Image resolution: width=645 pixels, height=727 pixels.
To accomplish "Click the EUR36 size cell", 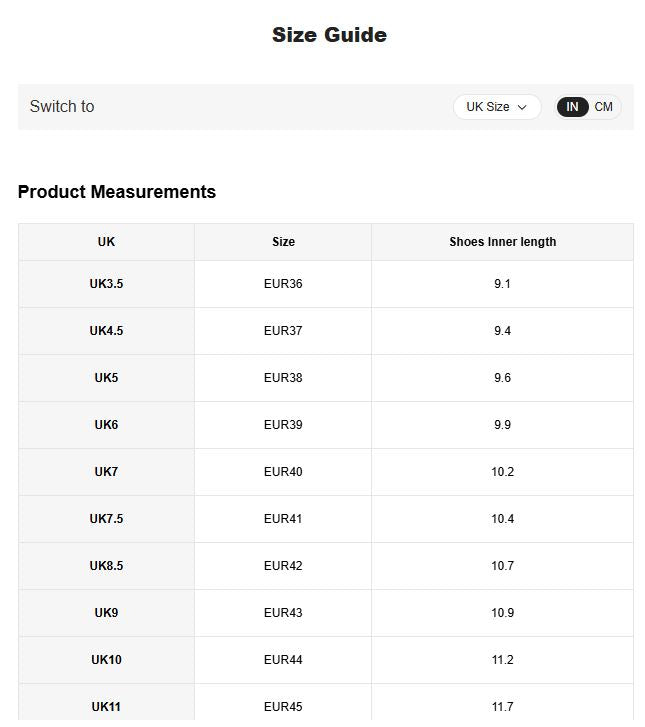I will click(x=283, y=284).
